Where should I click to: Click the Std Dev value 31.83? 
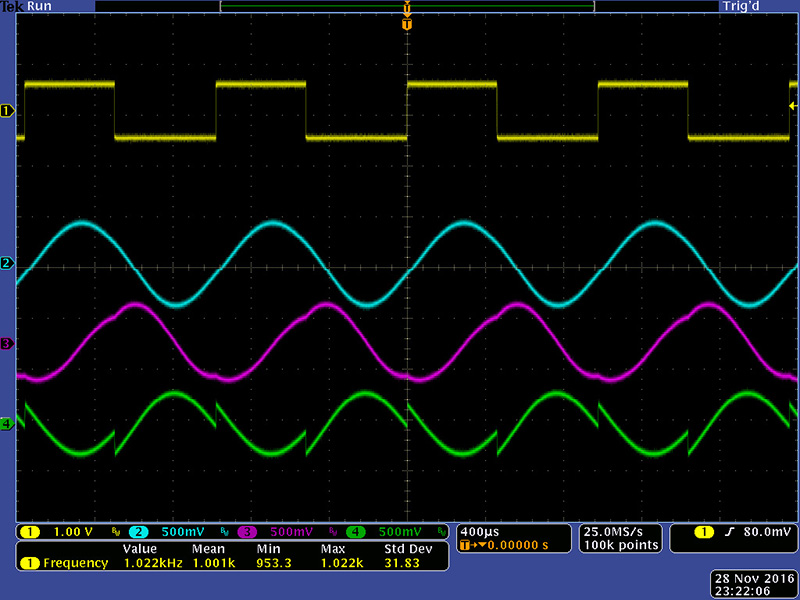pos(404,563)
